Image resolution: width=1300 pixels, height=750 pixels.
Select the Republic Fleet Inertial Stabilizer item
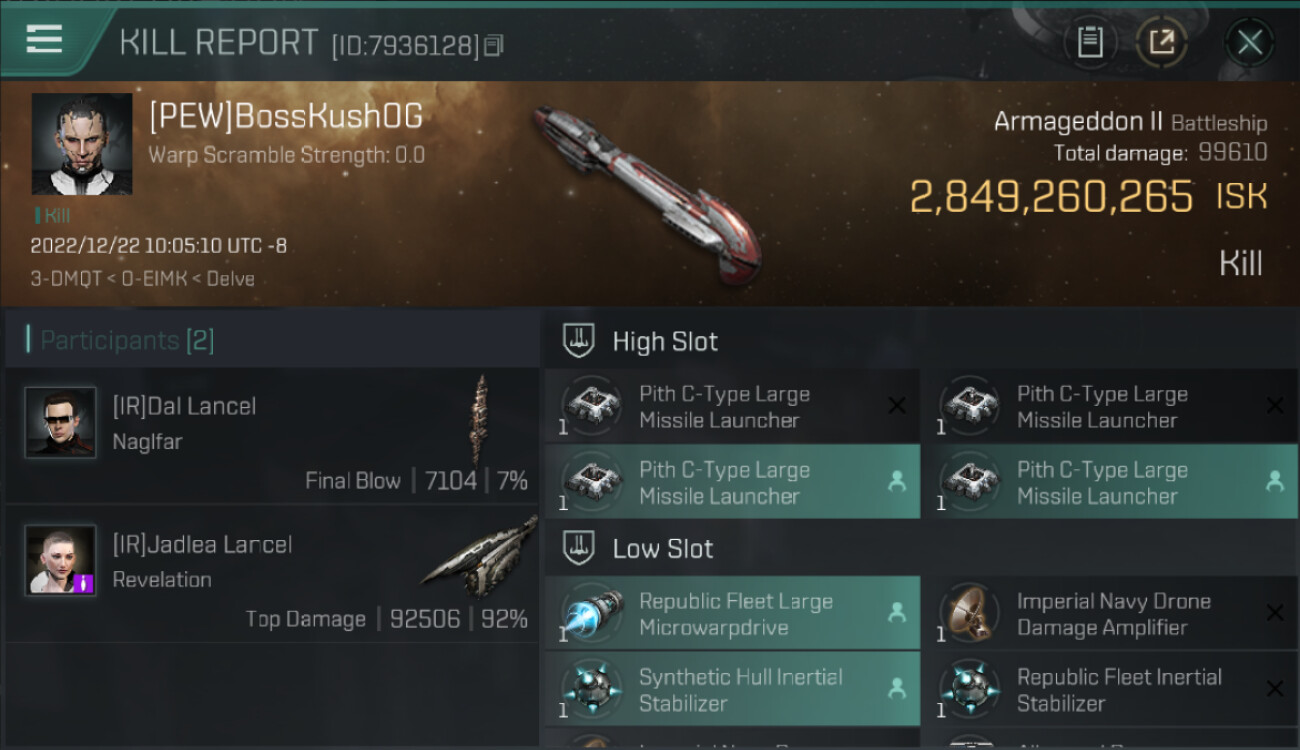point(1111,689)
